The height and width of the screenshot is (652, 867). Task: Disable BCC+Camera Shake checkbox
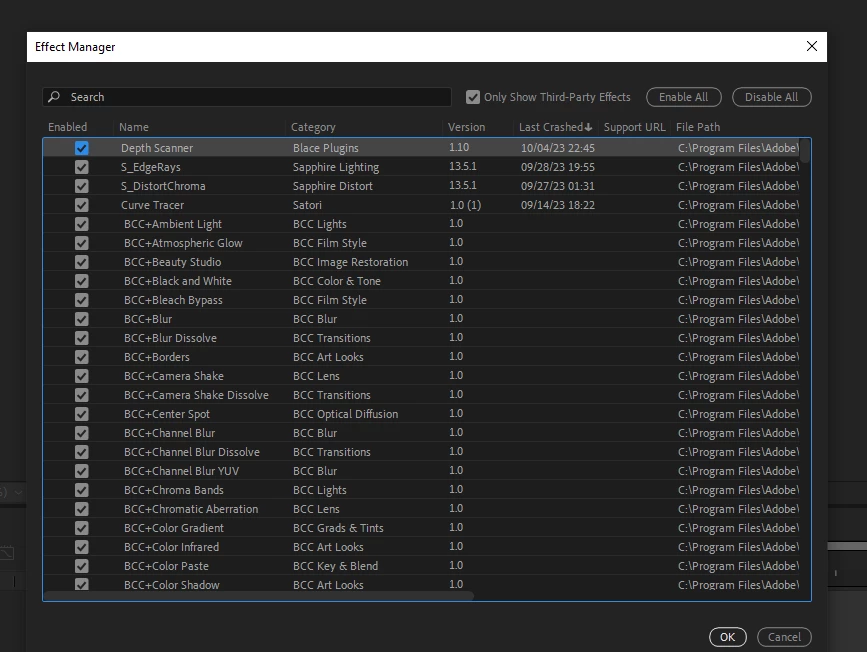point(82,376)
